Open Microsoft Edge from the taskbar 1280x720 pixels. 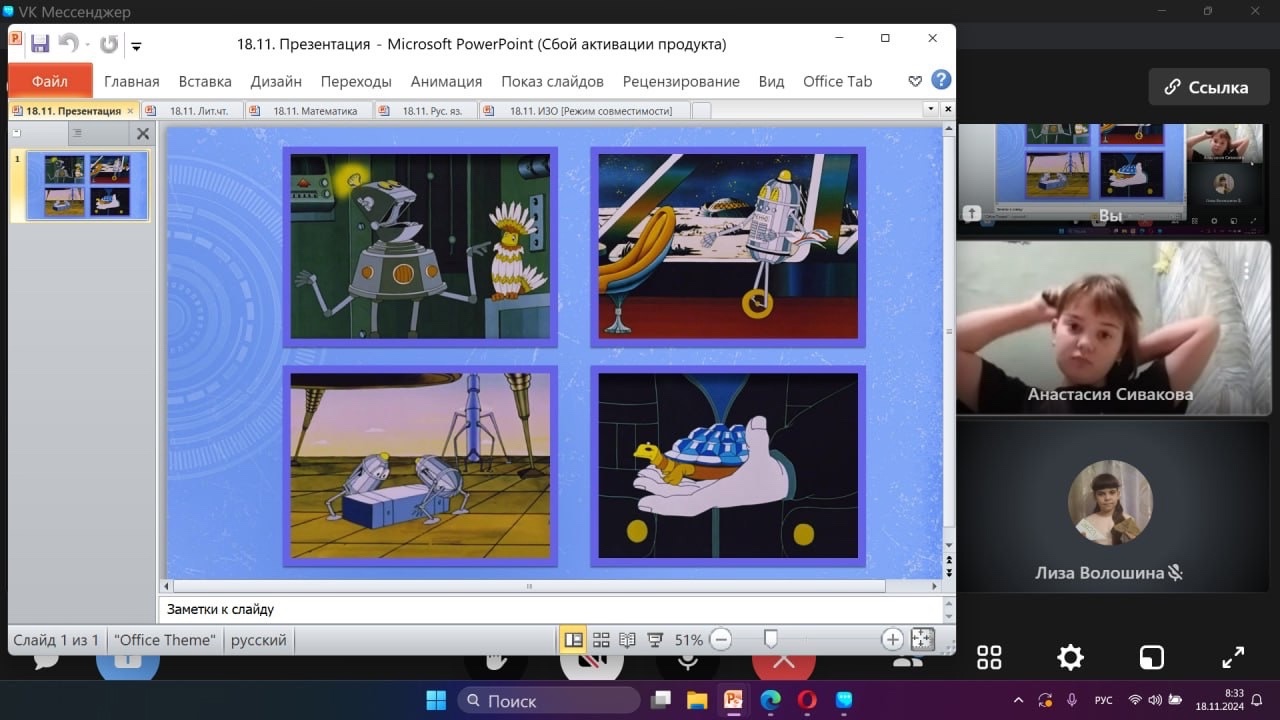[770, 700]
